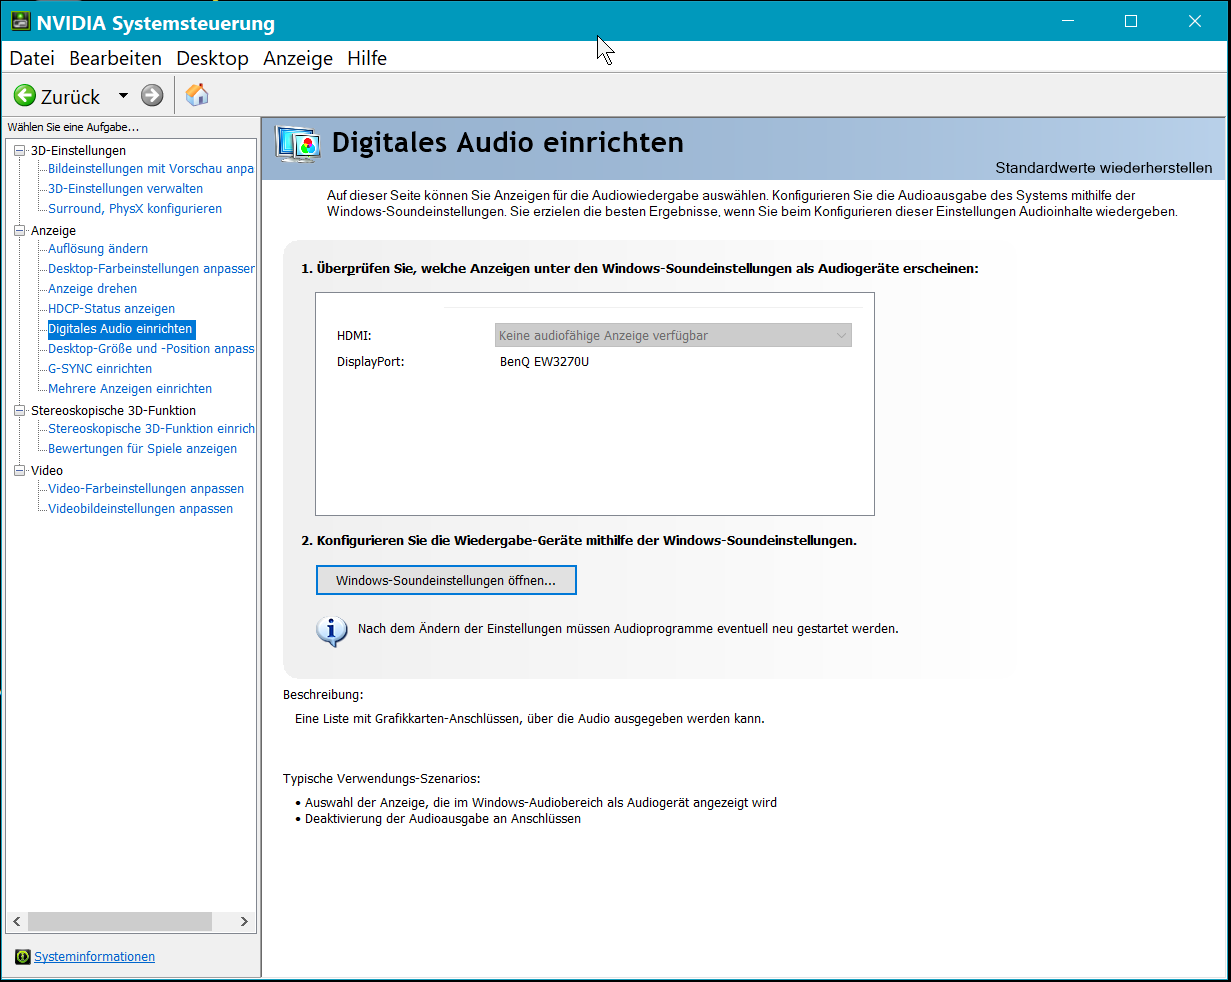Close the NVIDIA Systemsteuerung window
The image size is (1231, 982).
pyautogui.click(x=1195, y=21)
